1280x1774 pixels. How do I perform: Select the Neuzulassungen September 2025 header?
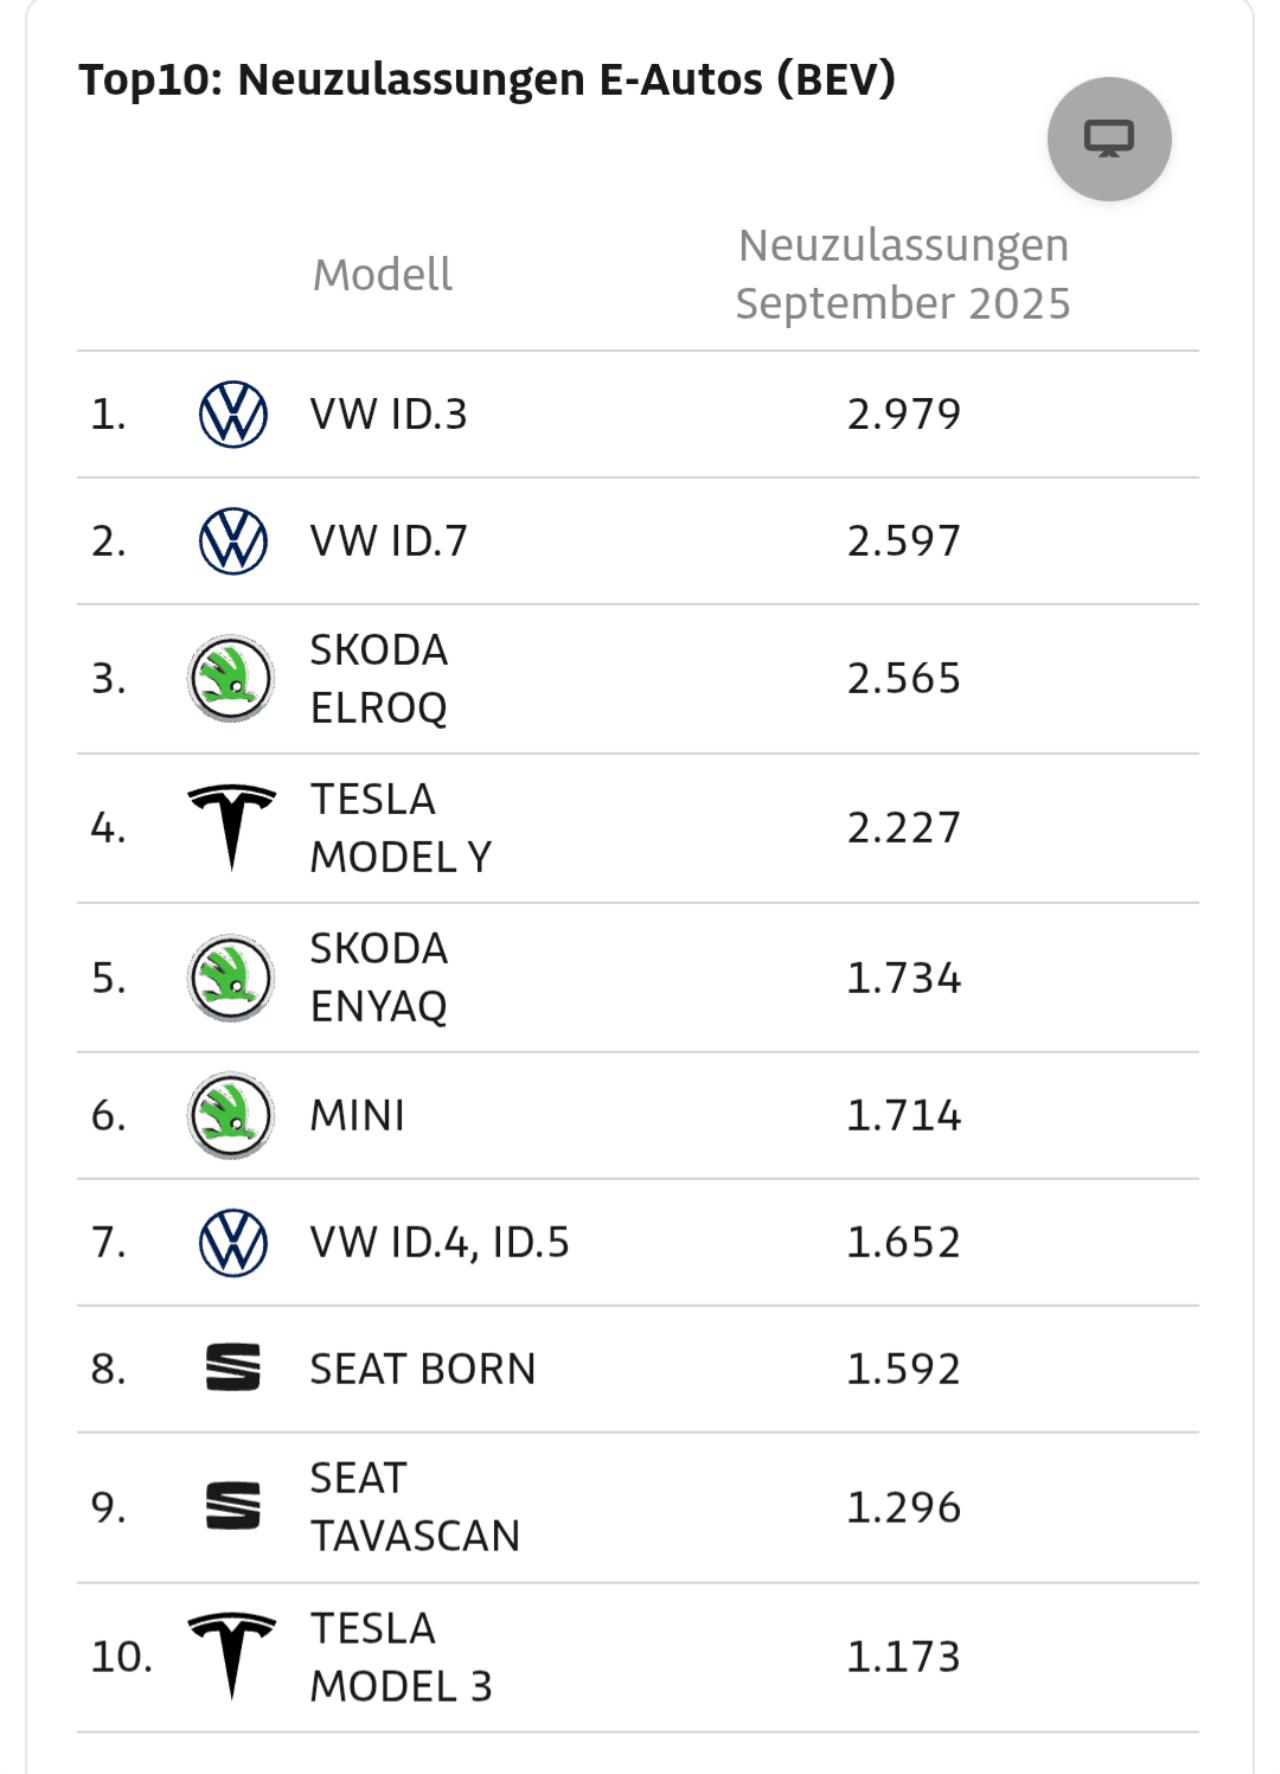(903, 274)
